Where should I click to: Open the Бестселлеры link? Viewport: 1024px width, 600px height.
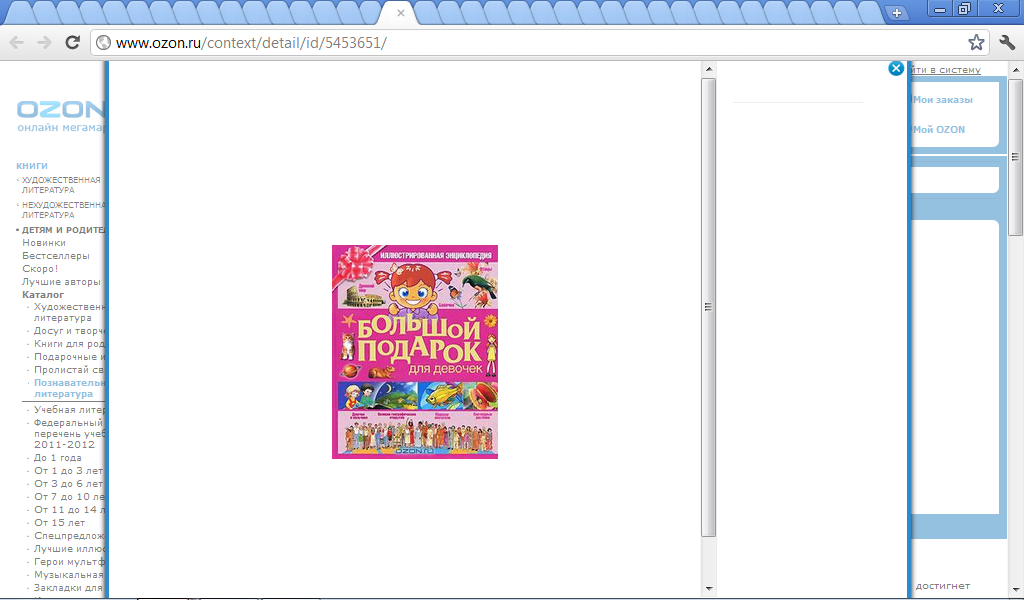(x=56, y=256)
